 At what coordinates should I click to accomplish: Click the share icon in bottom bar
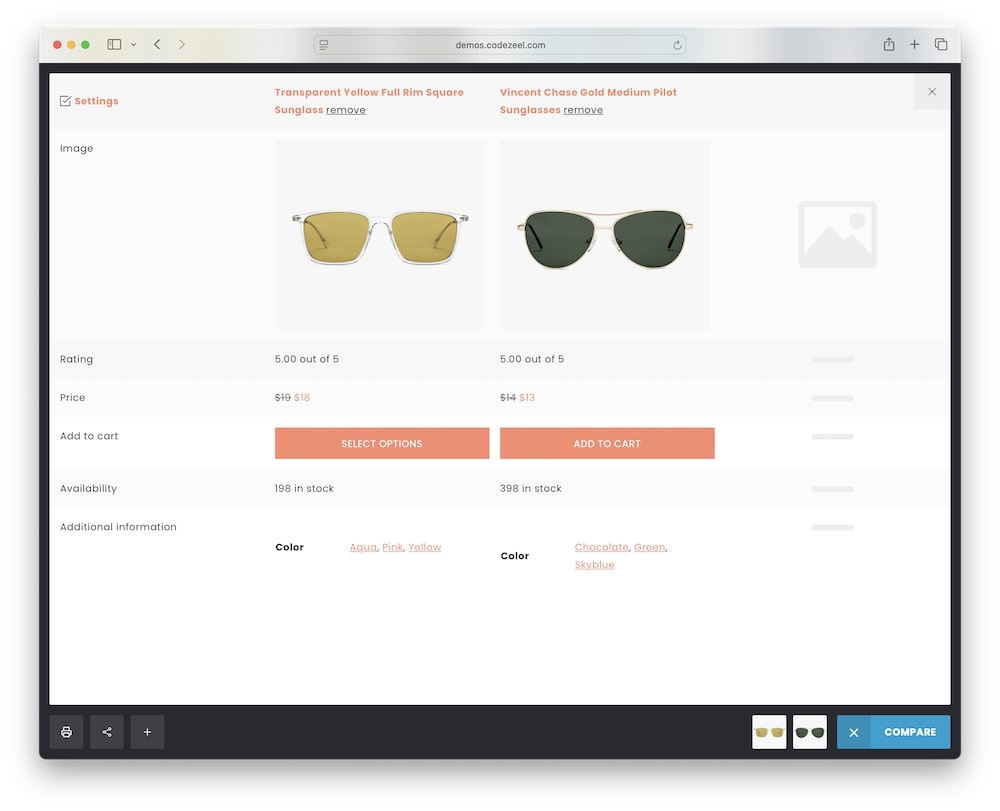click(x=107, y=732)
